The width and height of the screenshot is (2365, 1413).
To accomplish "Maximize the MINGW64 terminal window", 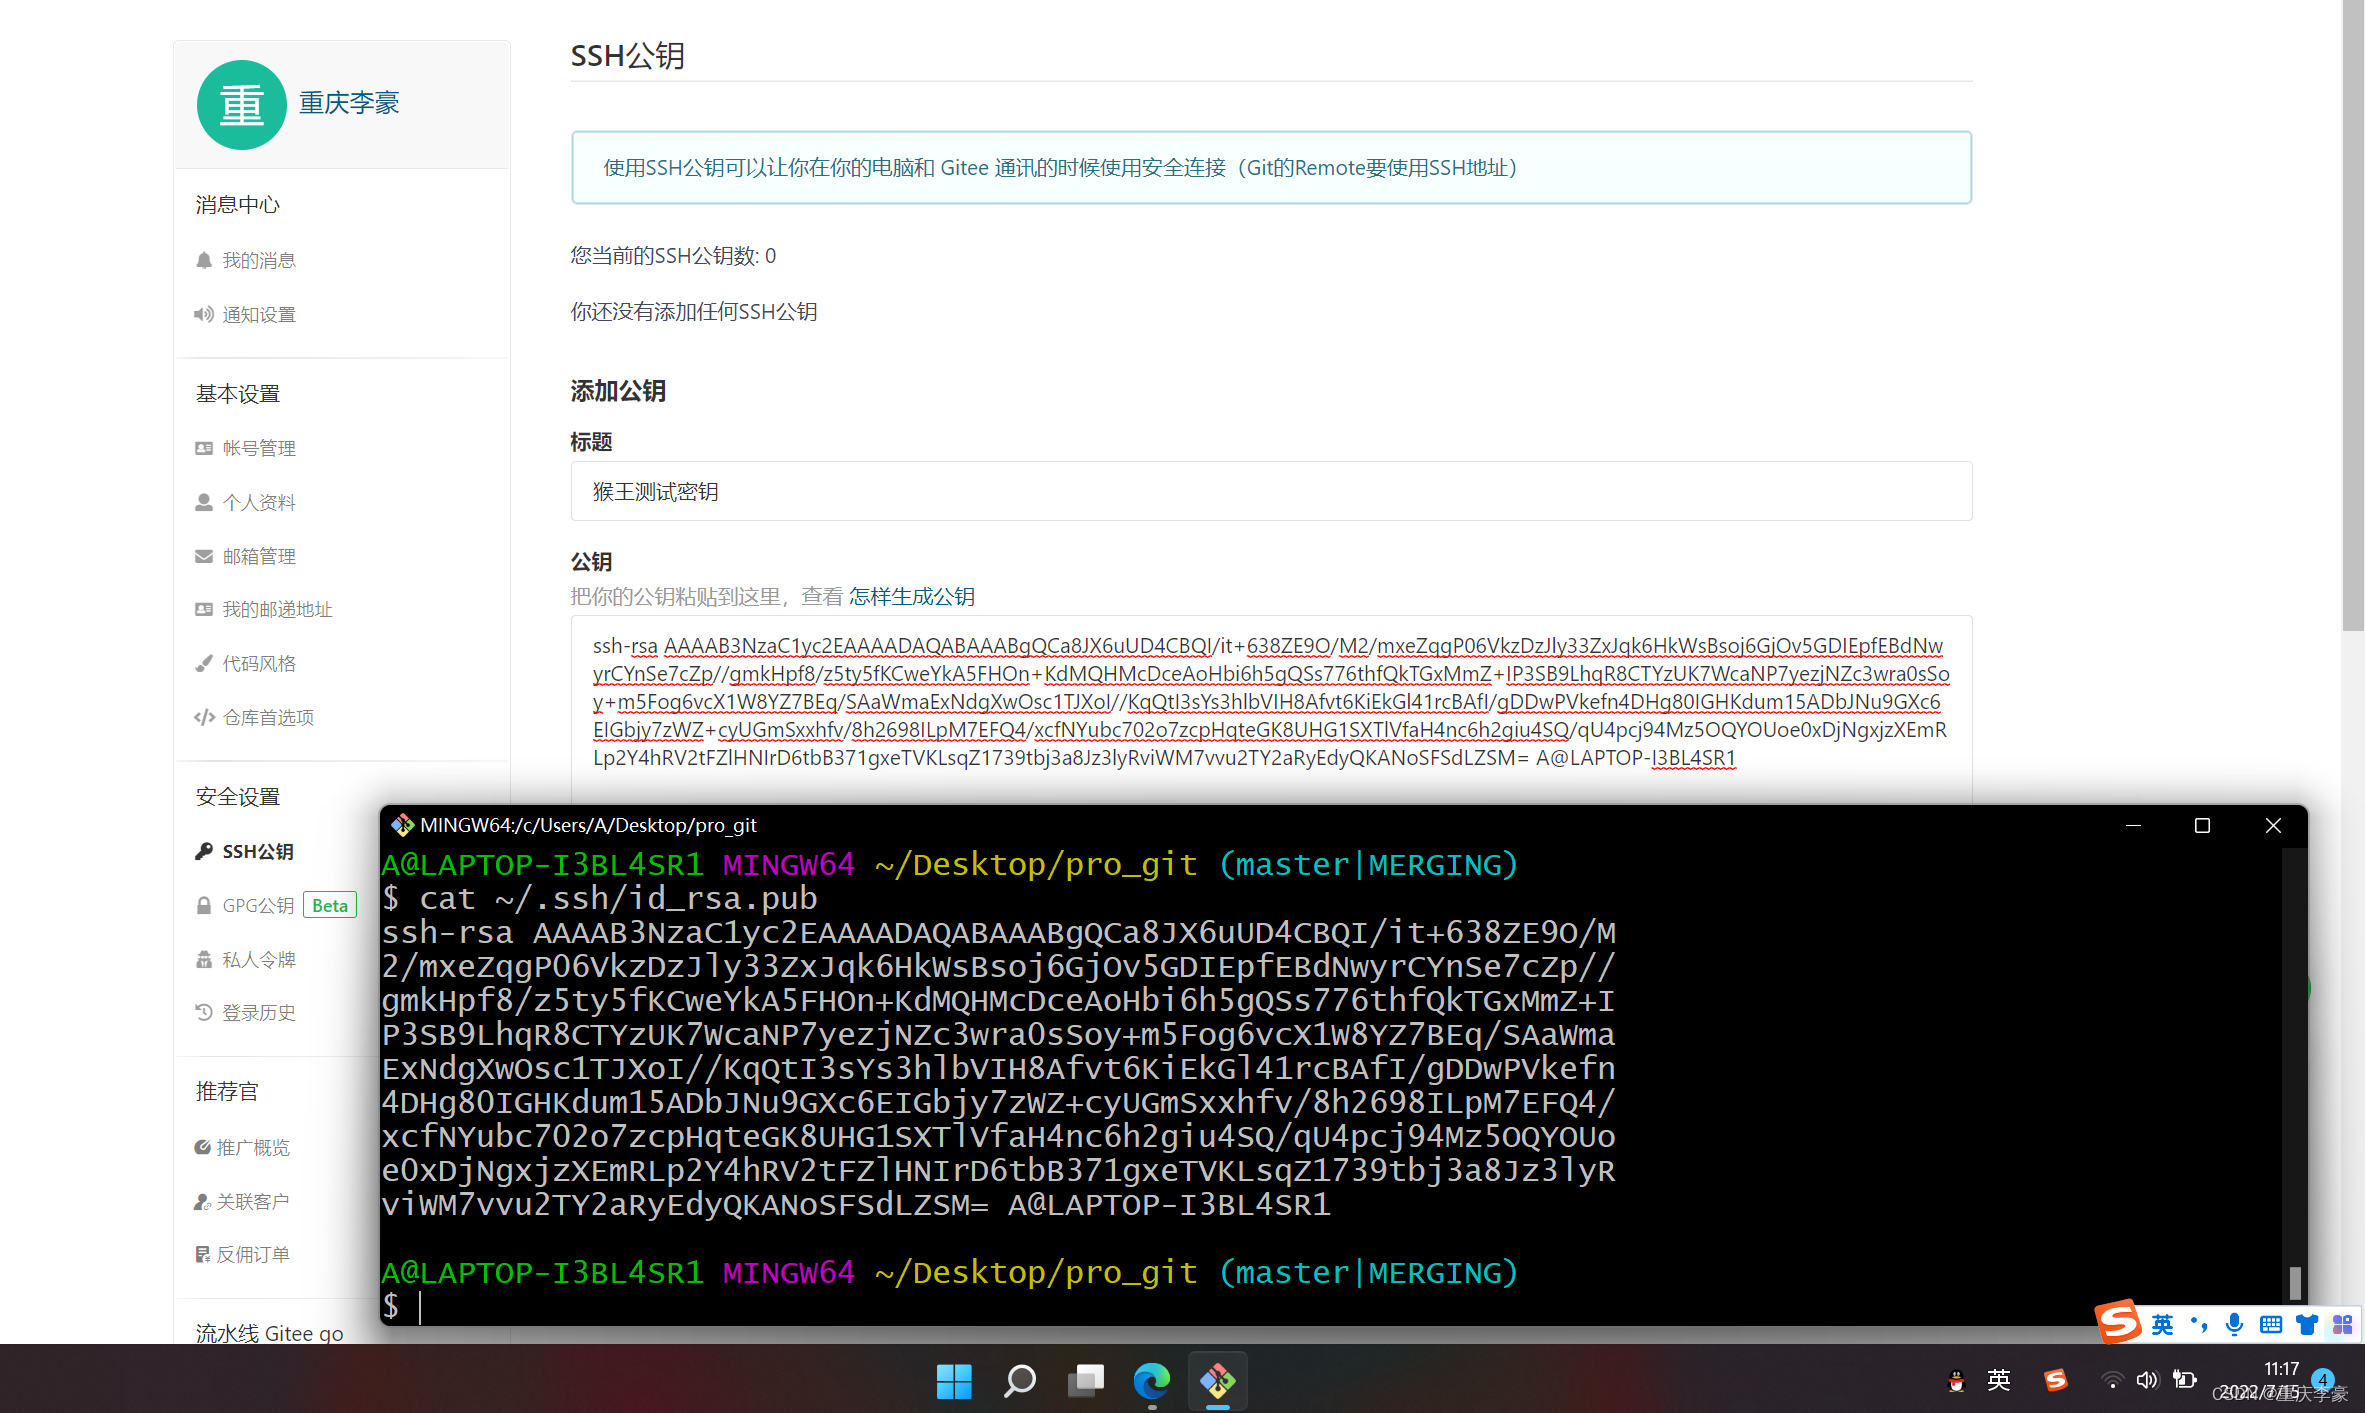I will (2202, 825).
